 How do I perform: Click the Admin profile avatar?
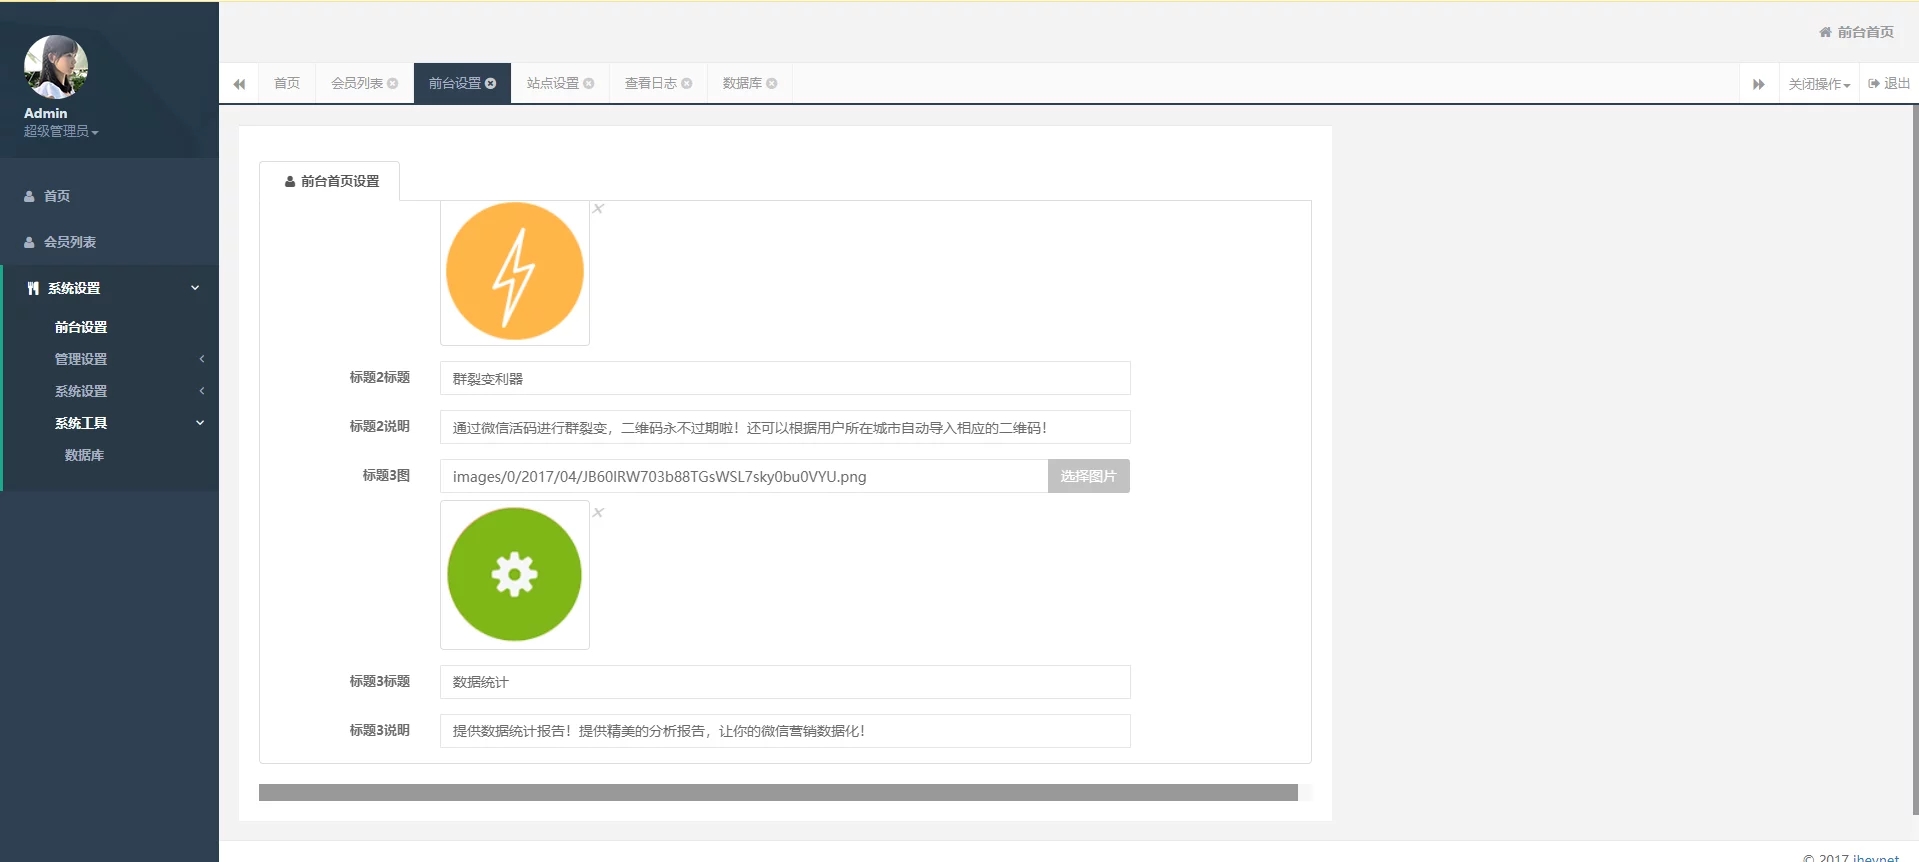tap(56, 67)
